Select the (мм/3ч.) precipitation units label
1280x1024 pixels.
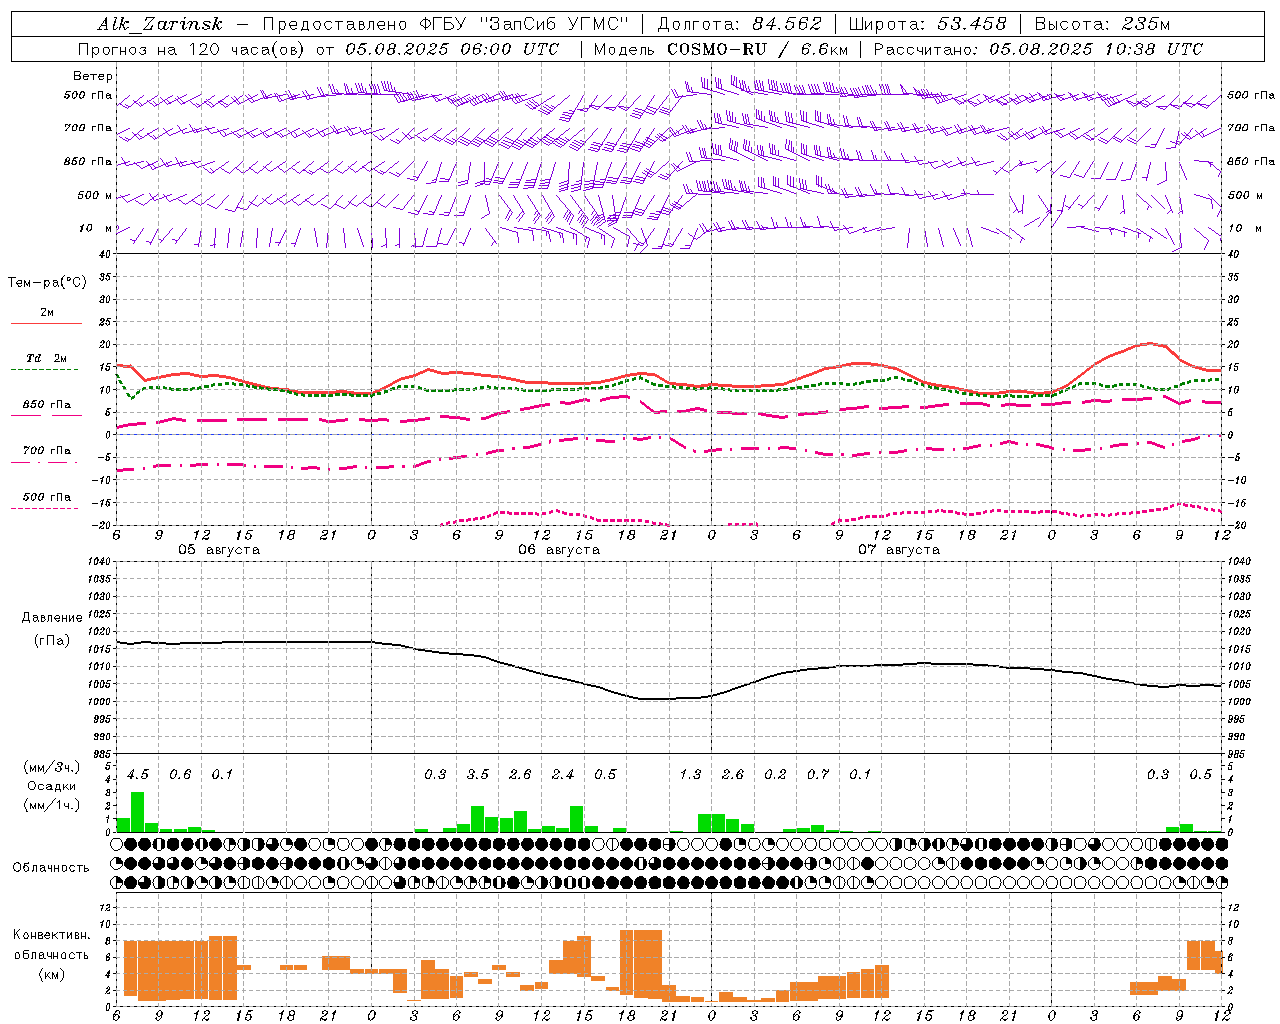[x=52, y=768]
